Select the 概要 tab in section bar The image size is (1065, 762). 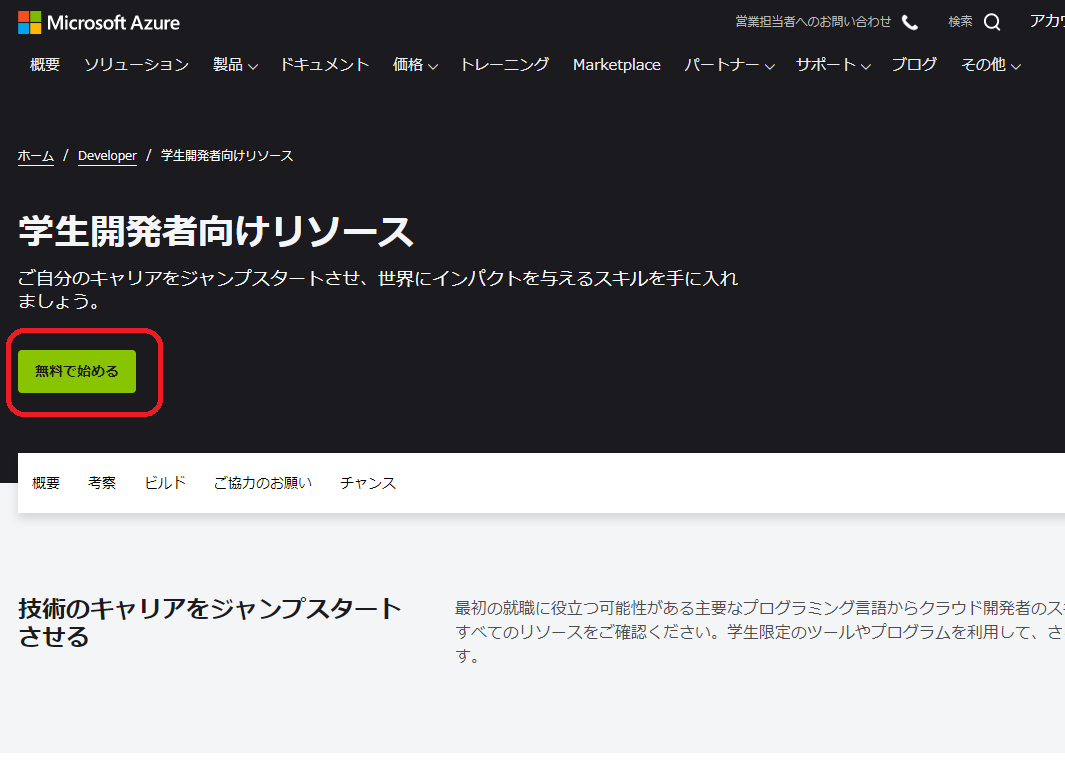coord(46,483)
